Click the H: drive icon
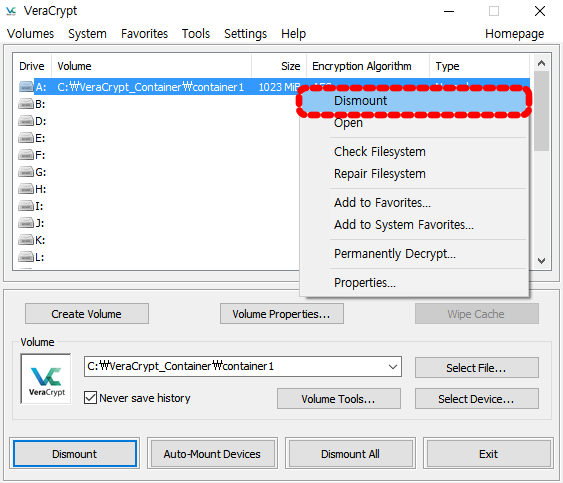563x483 pixels. coord(26,189)
